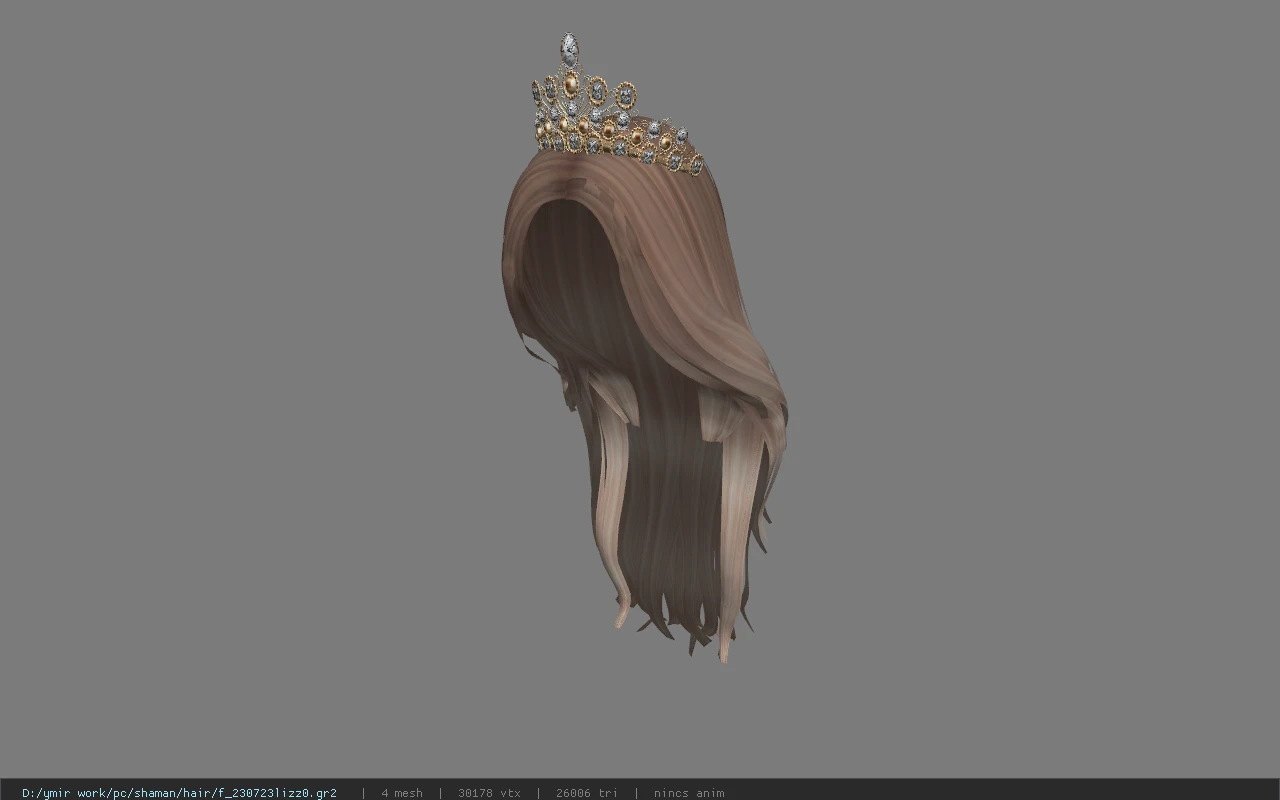Screen dimensions: 1280x800
Task: Click the 'nincs anim' status entry
Action: click(x=689, y=793)
